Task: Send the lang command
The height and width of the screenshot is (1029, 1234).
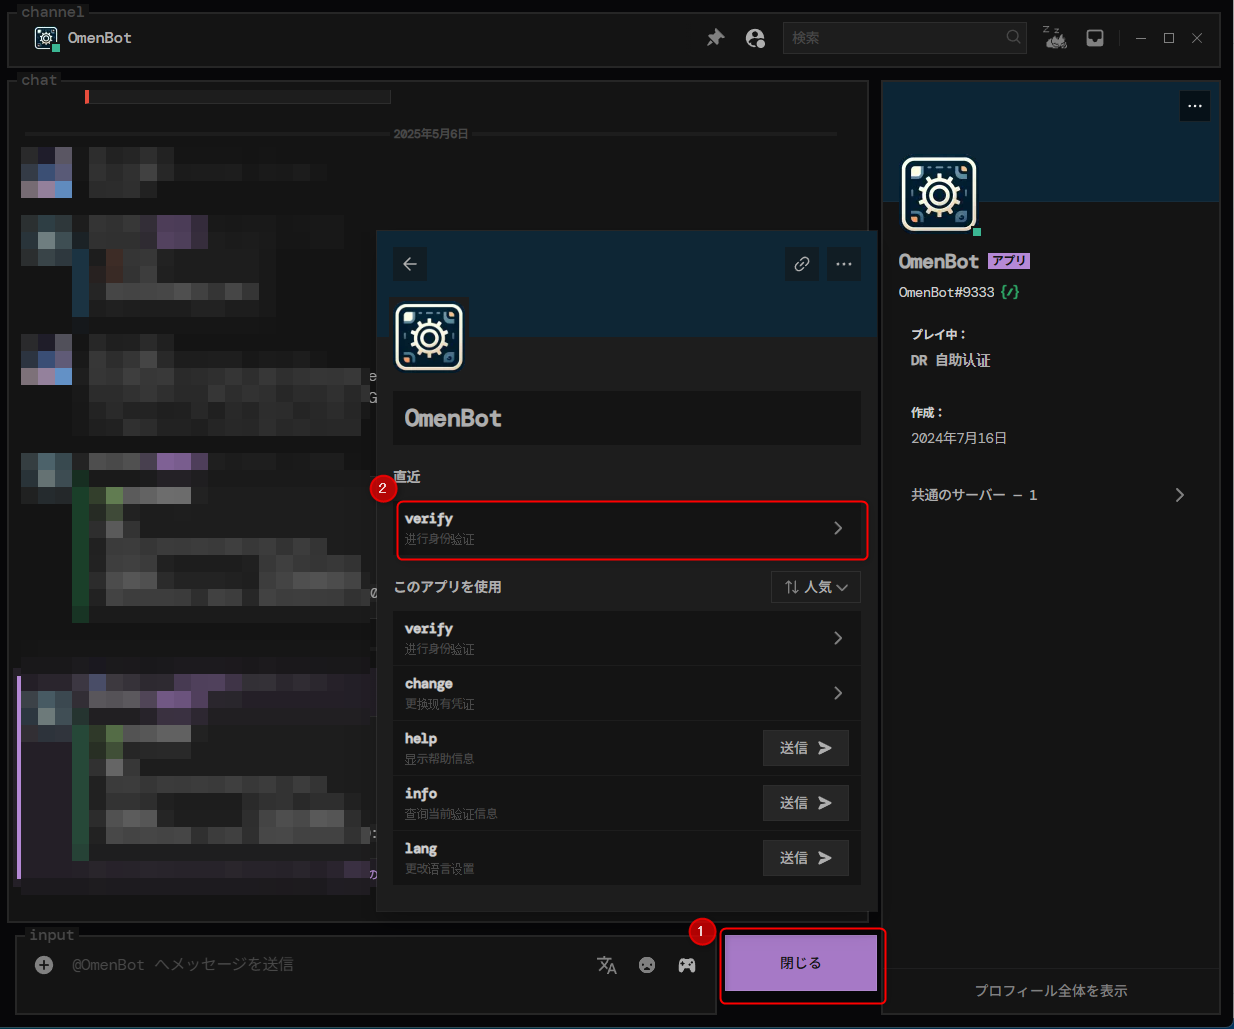Action: pos(806,858)
